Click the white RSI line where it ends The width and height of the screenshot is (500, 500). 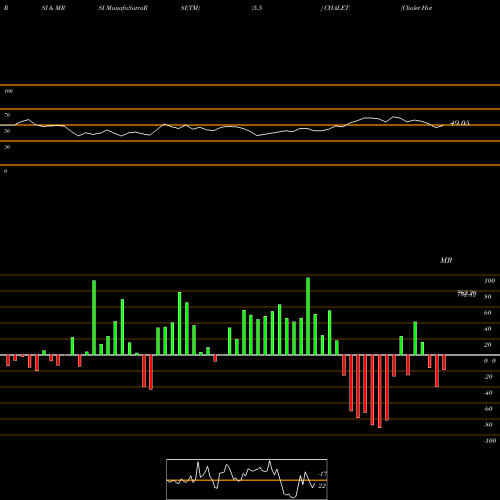click(x=443, y=125)
